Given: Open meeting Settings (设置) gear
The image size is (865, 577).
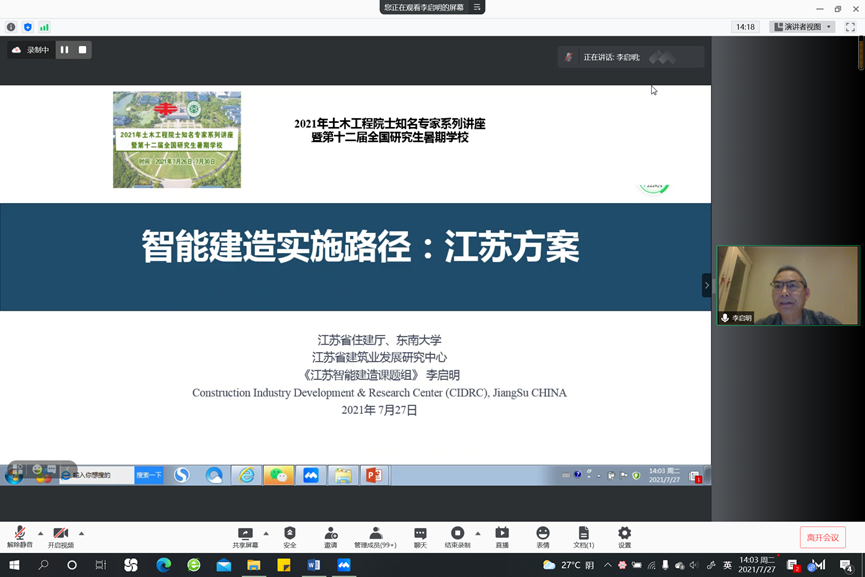Looking at the screenshot, I should [x=624, y=537].
